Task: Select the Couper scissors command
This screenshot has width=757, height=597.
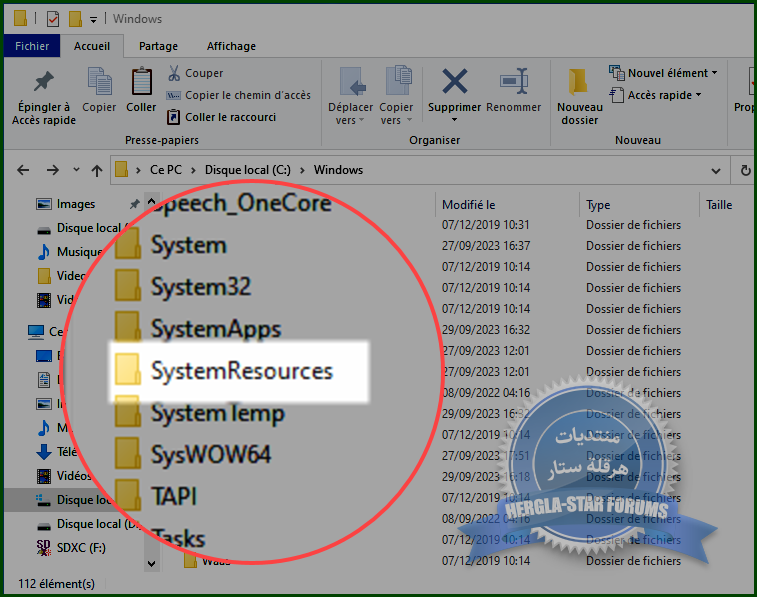Action: click(x=195, y=73)
